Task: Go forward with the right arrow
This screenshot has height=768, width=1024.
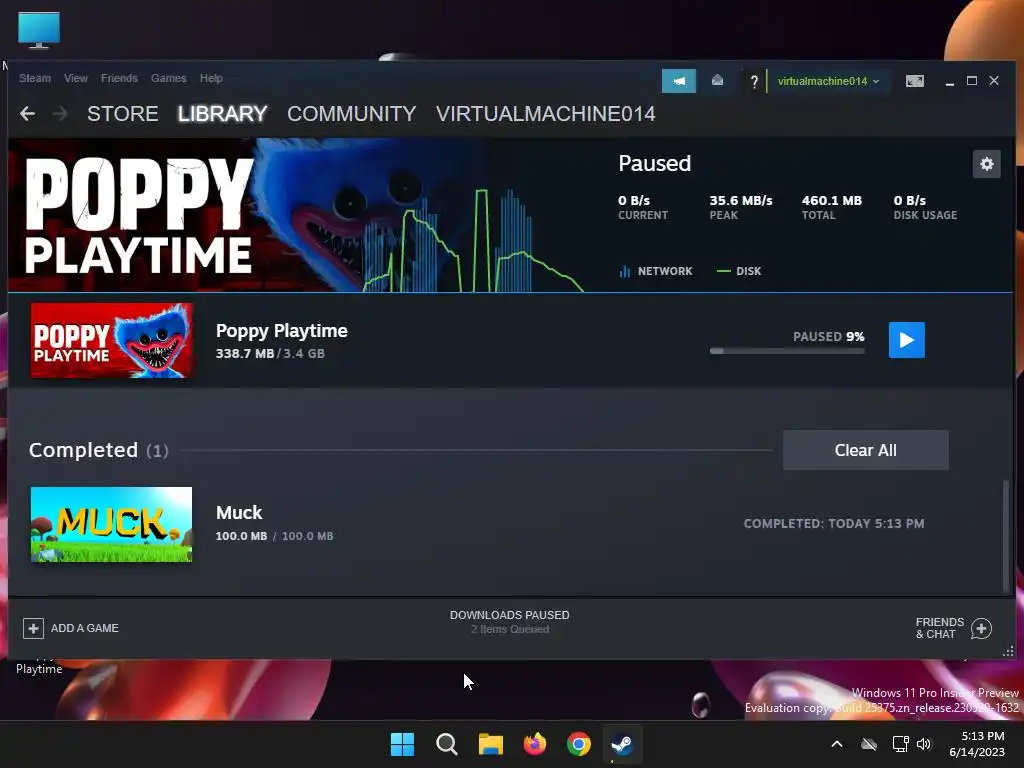Action: 60,114
